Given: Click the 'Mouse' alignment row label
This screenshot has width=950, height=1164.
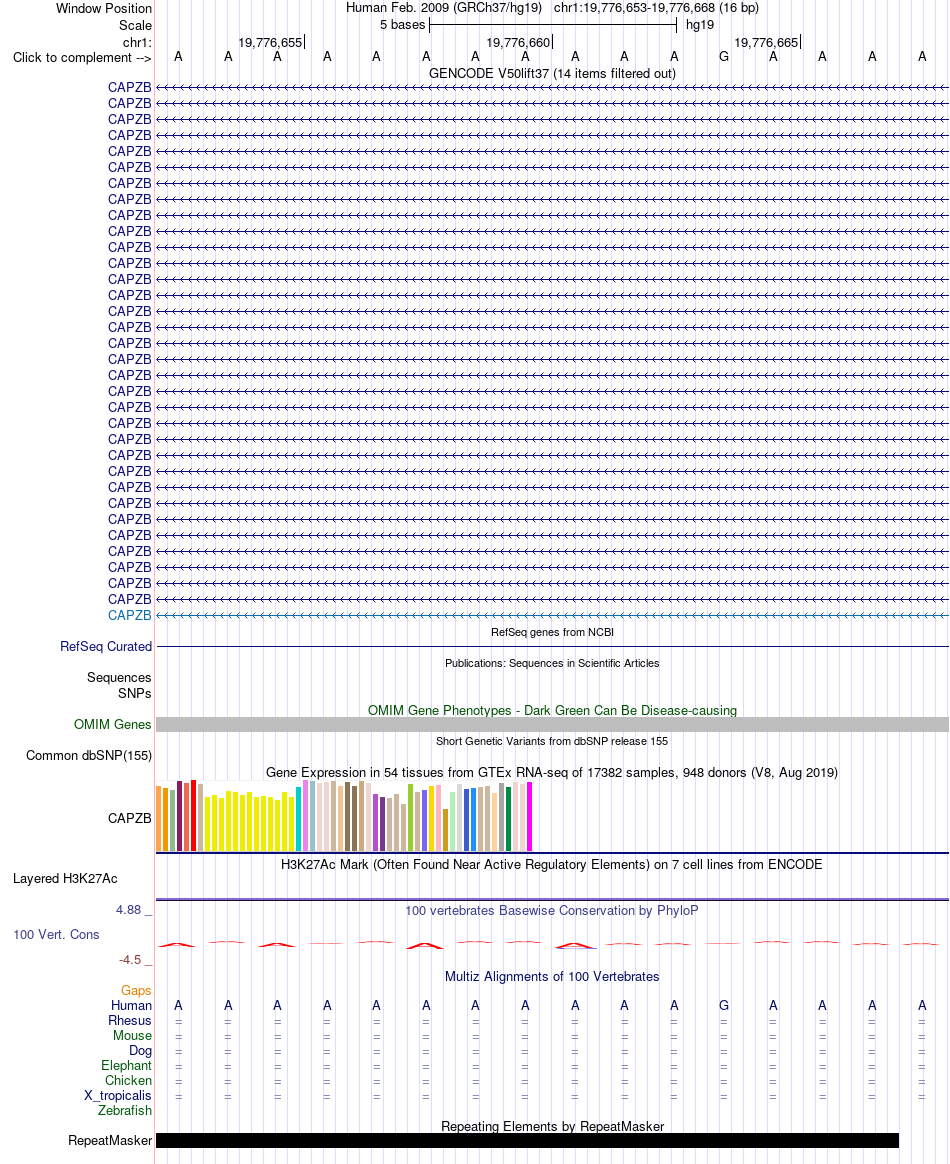Looking at the screenshot, I should coord(132,1036).
